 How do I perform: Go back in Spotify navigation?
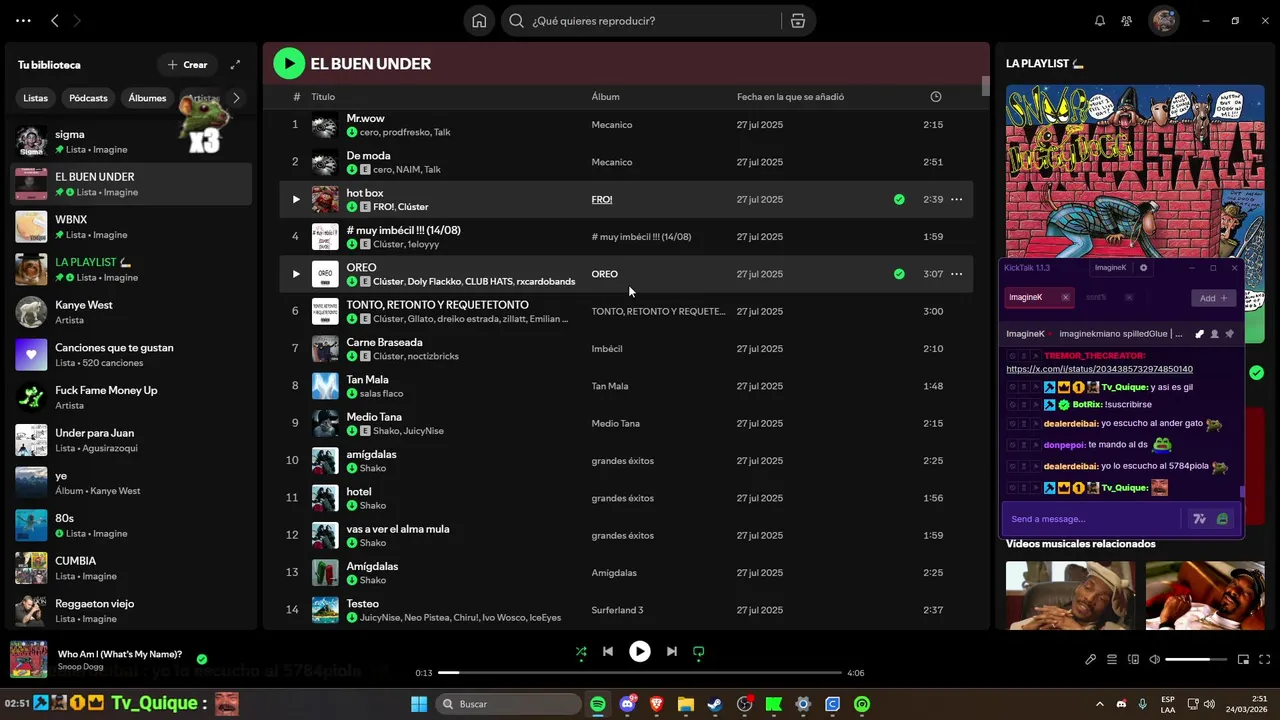point(55,21)
